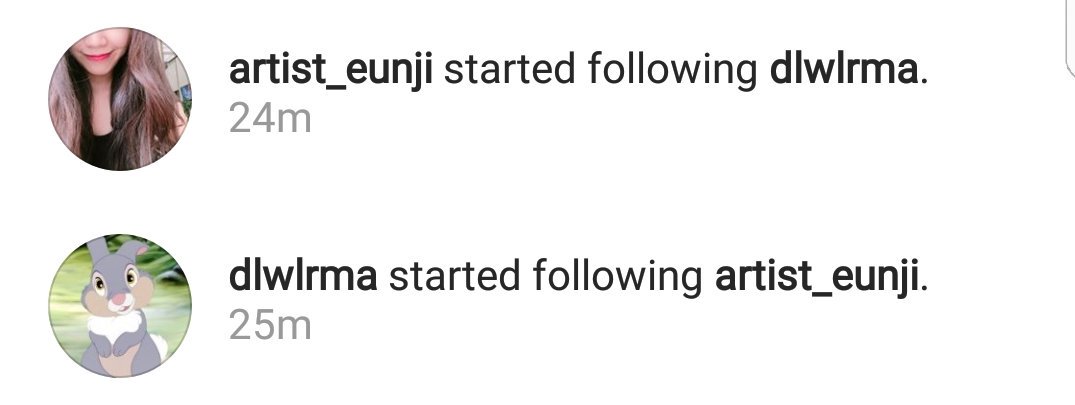Viewport: 1075px width, 405px height.
Task: Tap bold dlwlrma username starting the 25m activity
Action: tap(303, 275)
